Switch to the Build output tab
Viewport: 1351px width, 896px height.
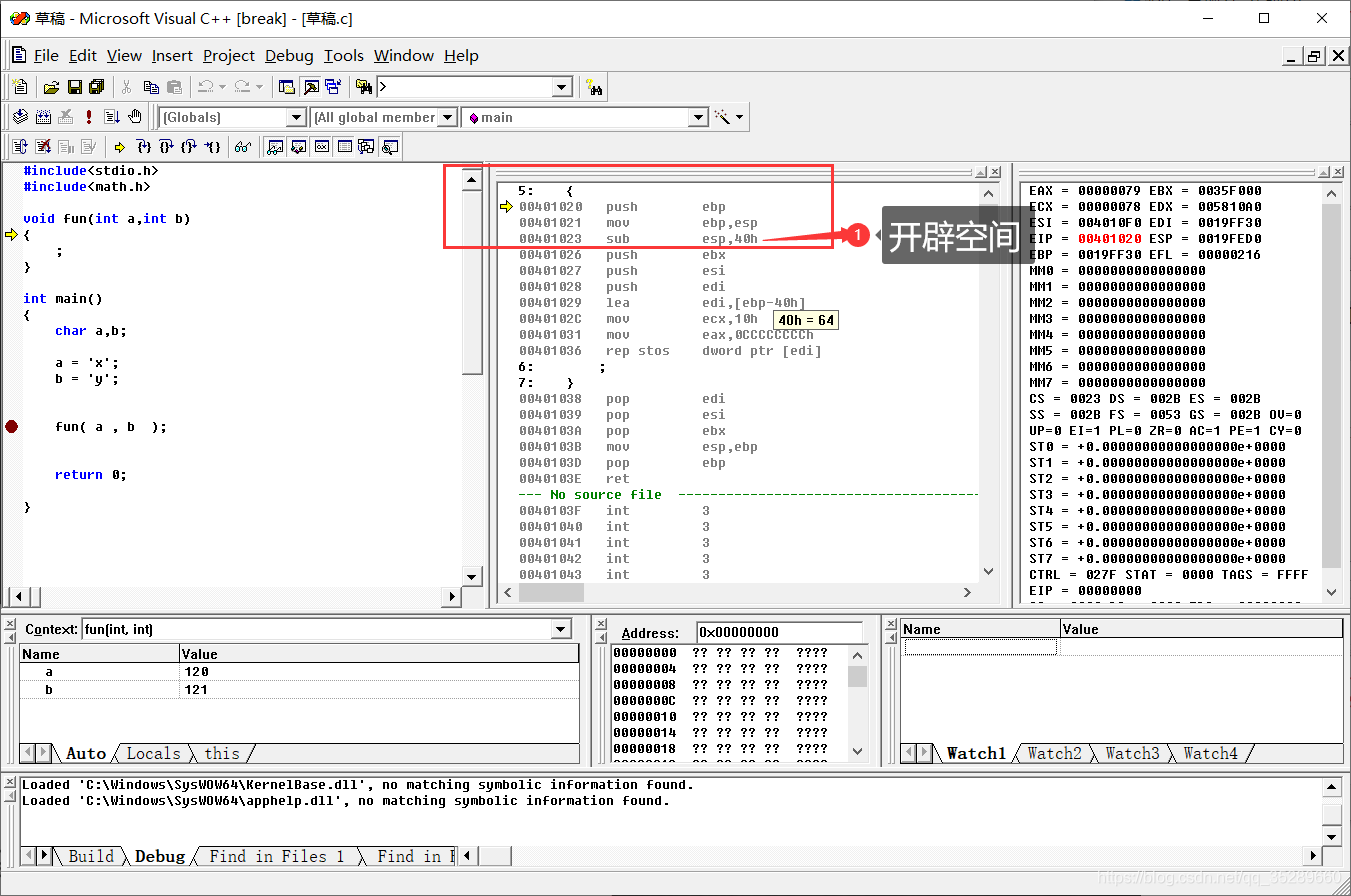(90, 856)
